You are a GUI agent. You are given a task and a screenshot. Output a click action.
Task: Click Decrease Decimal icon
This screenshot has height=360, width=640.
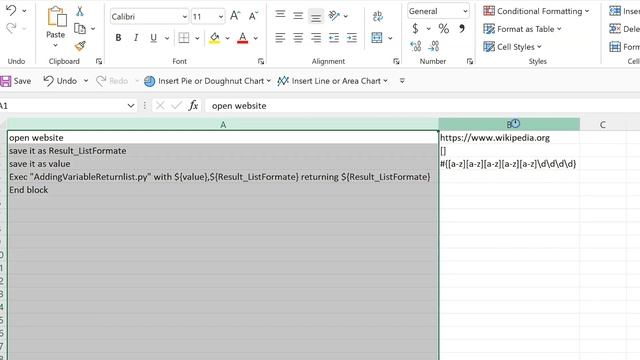click(433, 46)
